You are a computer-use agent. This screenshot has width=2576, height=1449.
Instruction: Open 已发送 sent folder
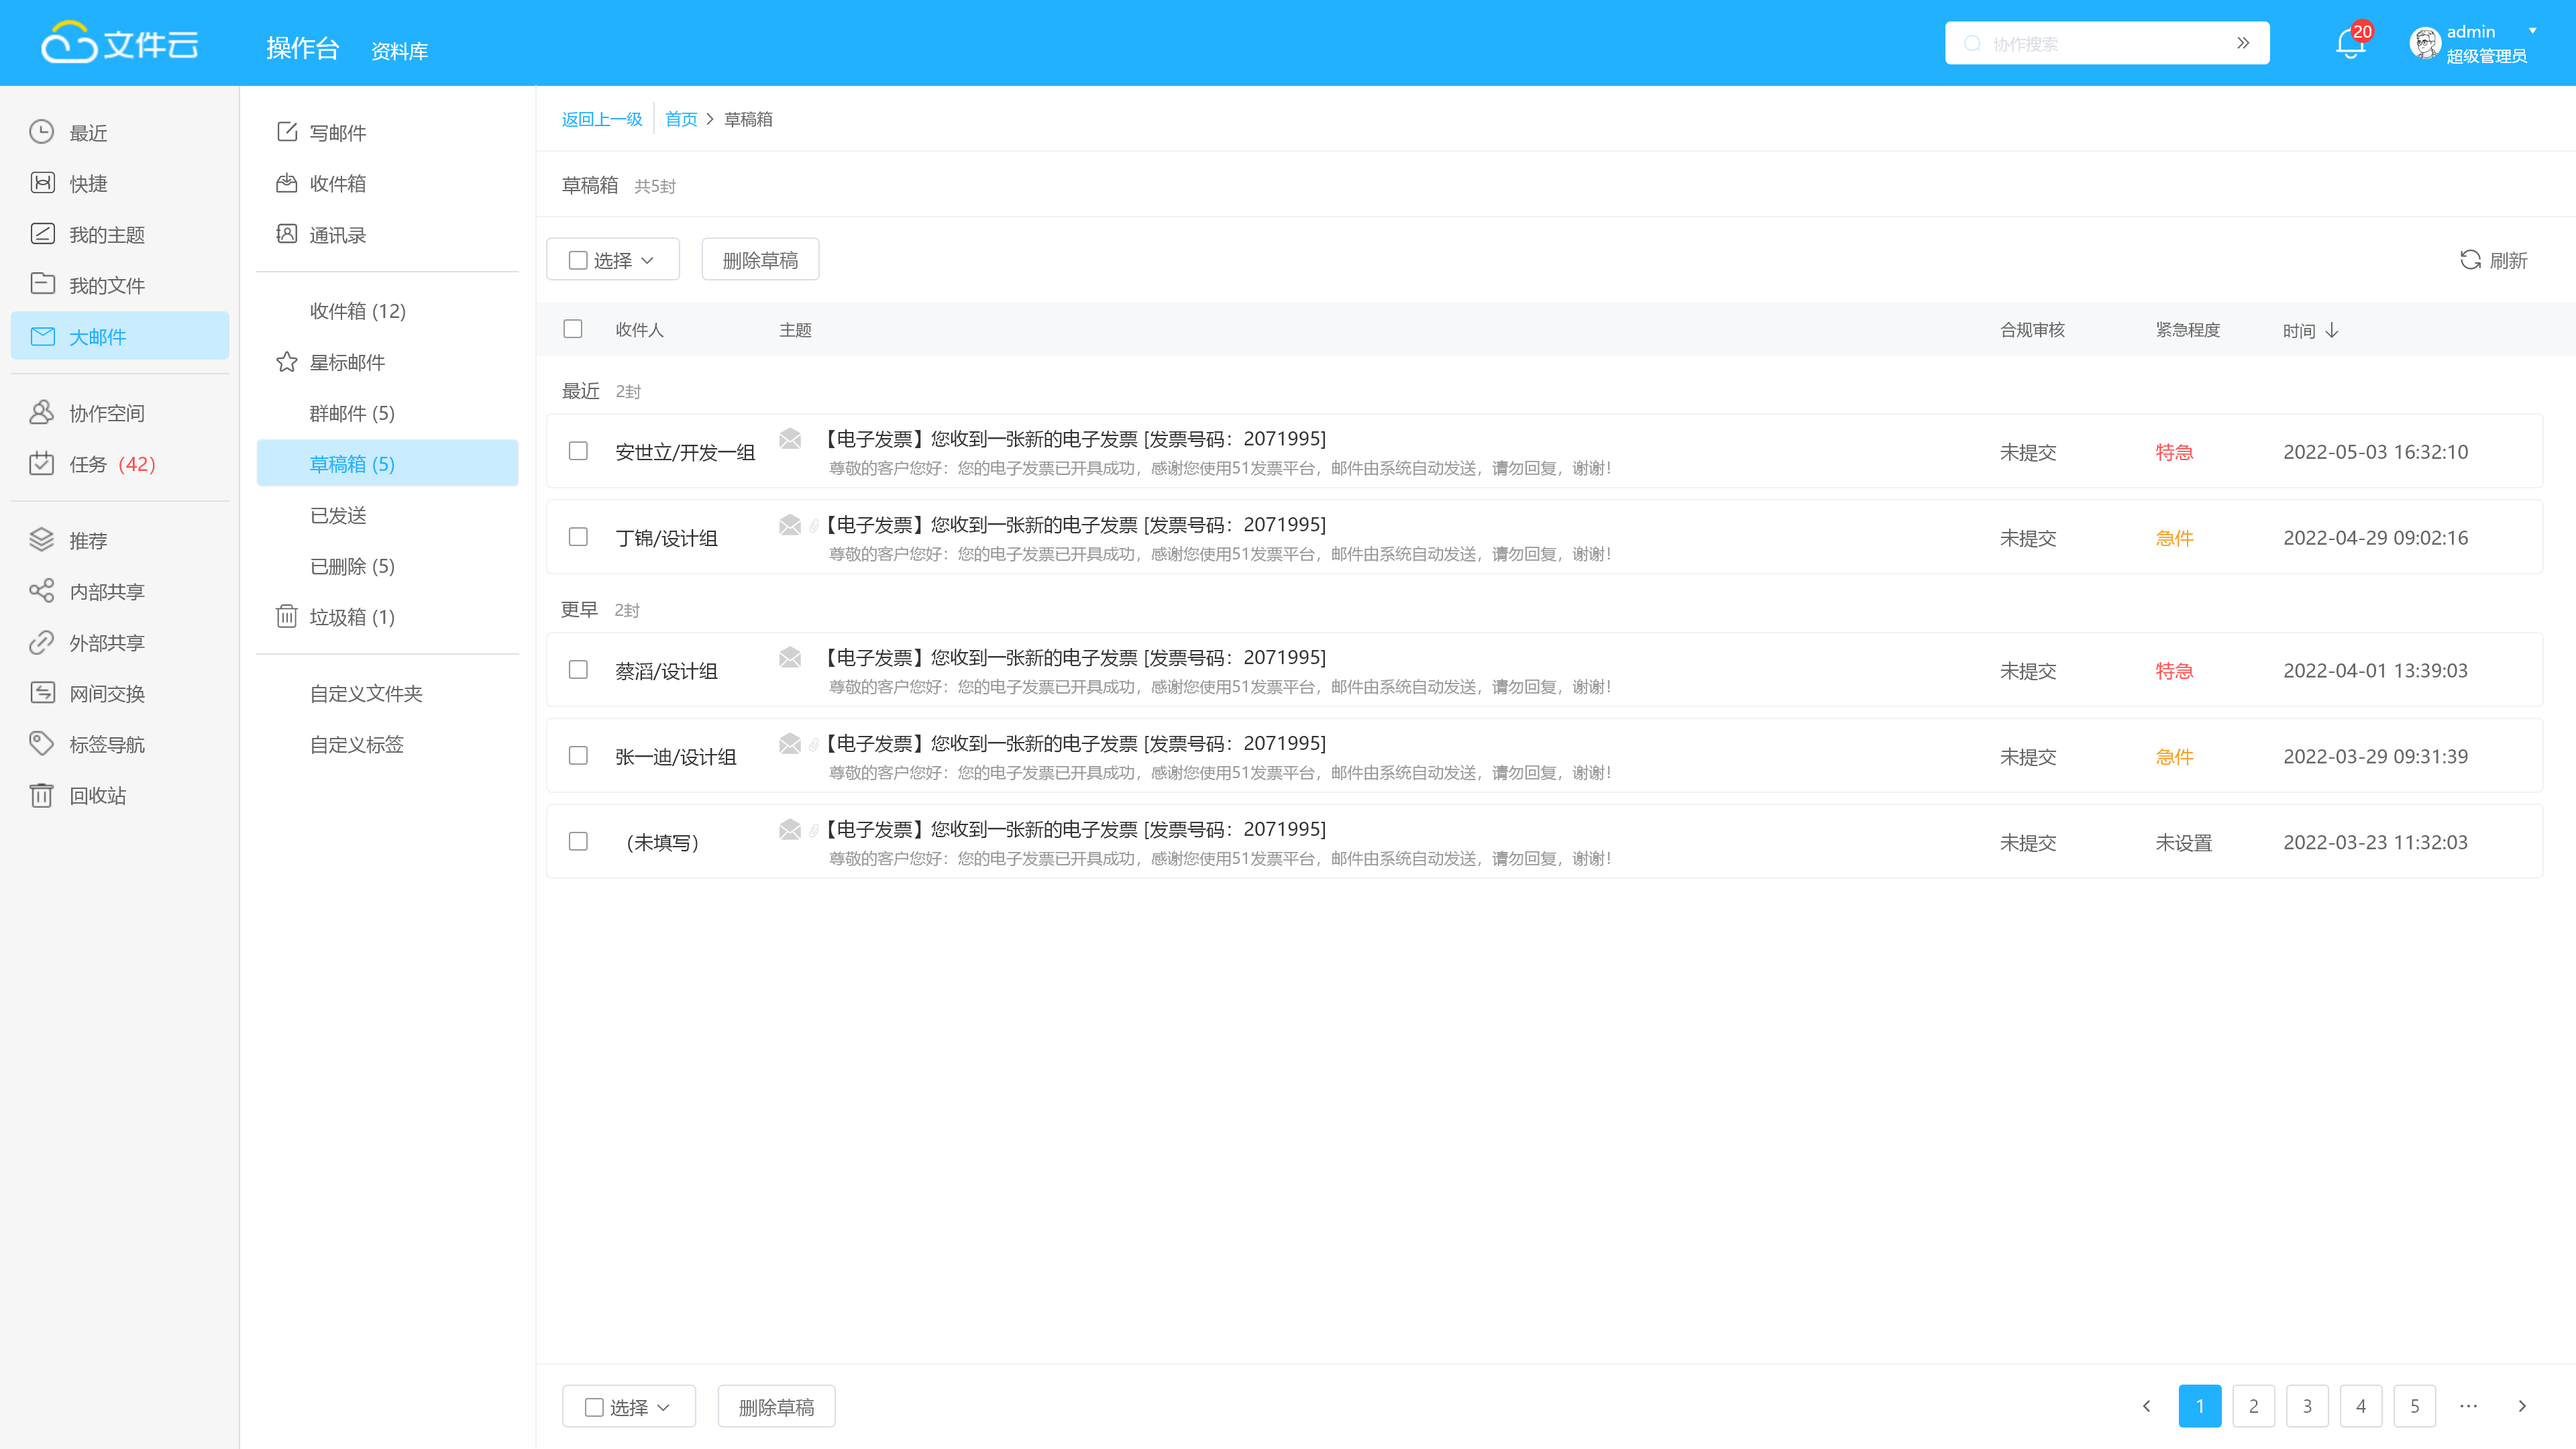(338, 515)
